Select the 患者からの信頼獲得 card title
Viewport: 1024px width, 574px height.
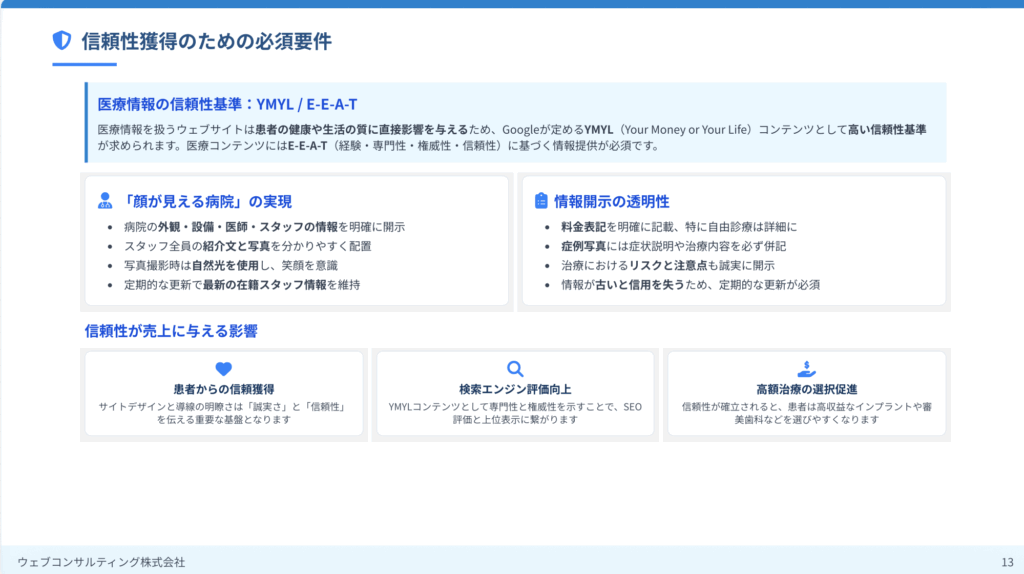click(223, 389)
